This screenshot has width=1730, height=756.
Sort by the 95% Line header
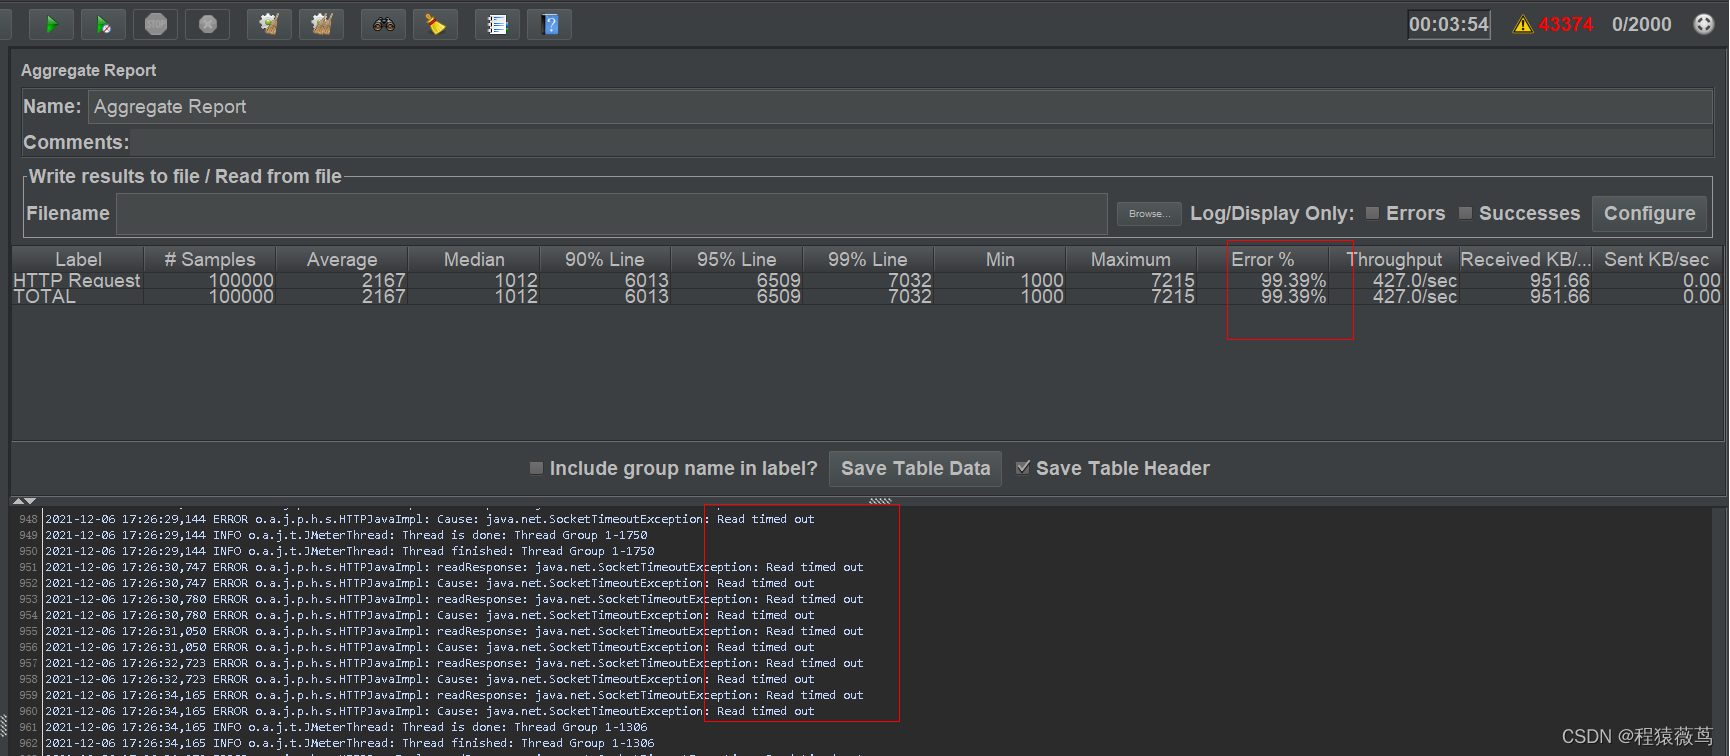(737, 259)
